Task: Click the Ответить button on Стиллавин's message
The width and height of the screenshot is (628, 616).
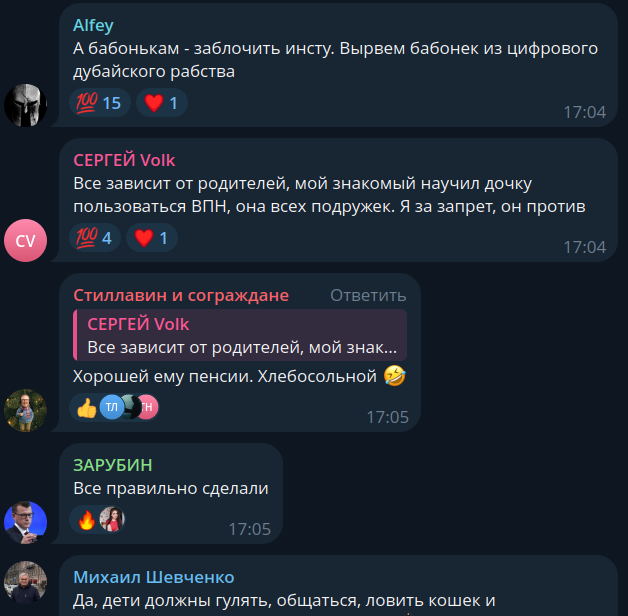Action: click(368, 296)
